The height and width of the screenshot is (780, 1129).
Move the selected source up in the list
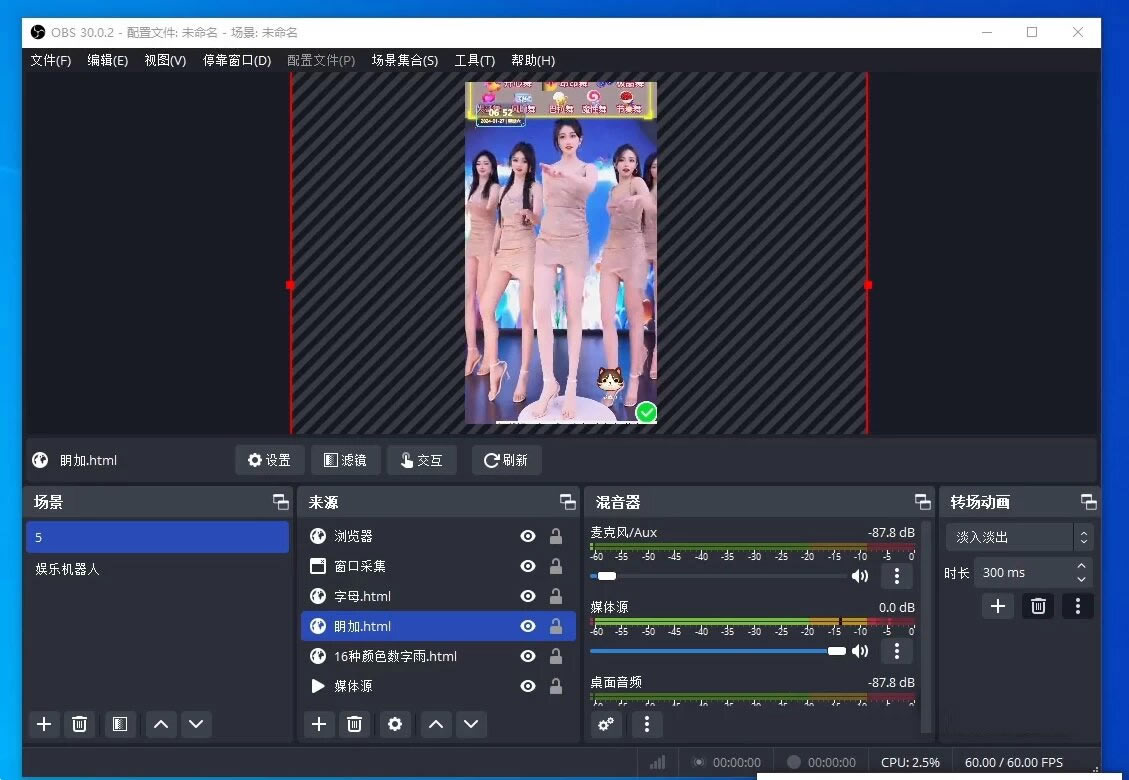(436, 724)
